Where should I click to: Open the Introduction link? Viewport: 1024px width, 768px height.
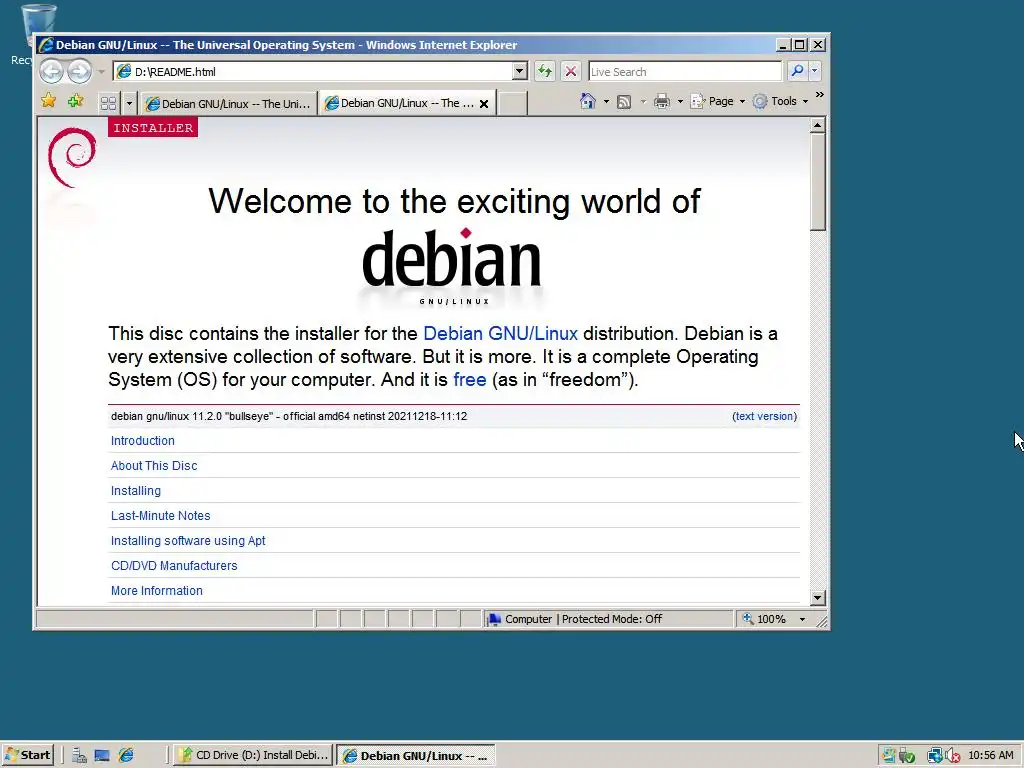point(142,441)
